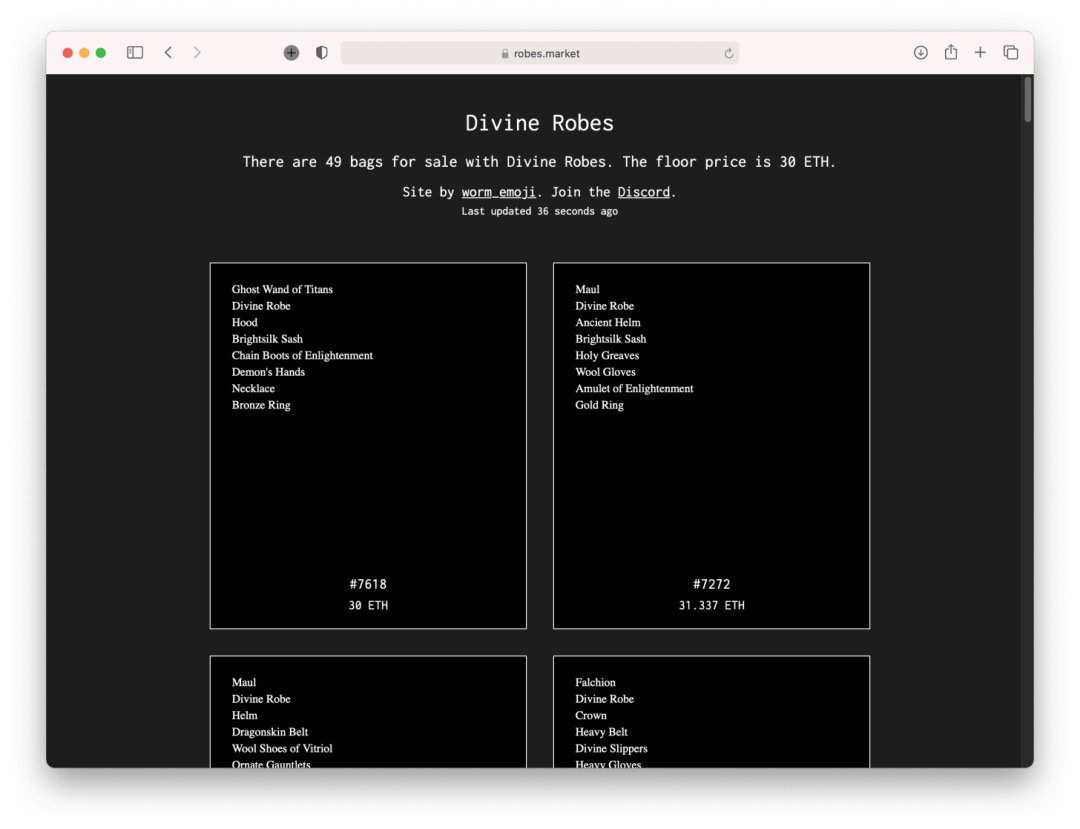Show tab overview icon
The width and height of the screenshot is (1080, 829).
point(1010,52)
